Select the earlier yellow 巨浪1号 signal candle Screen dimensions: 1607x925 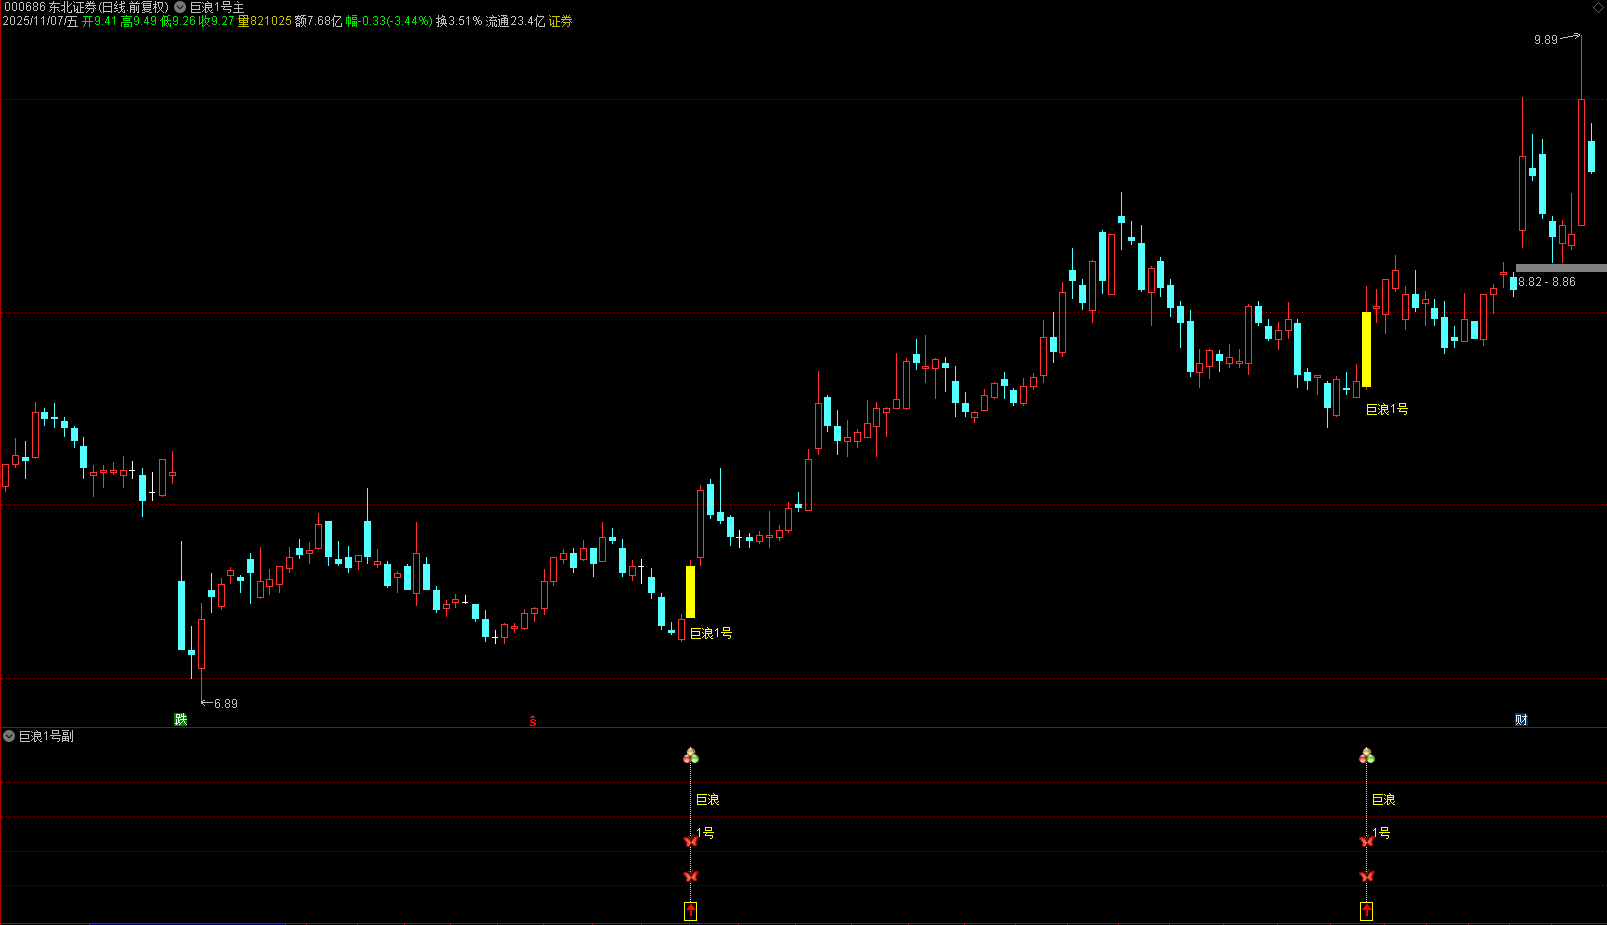(690, 592)
